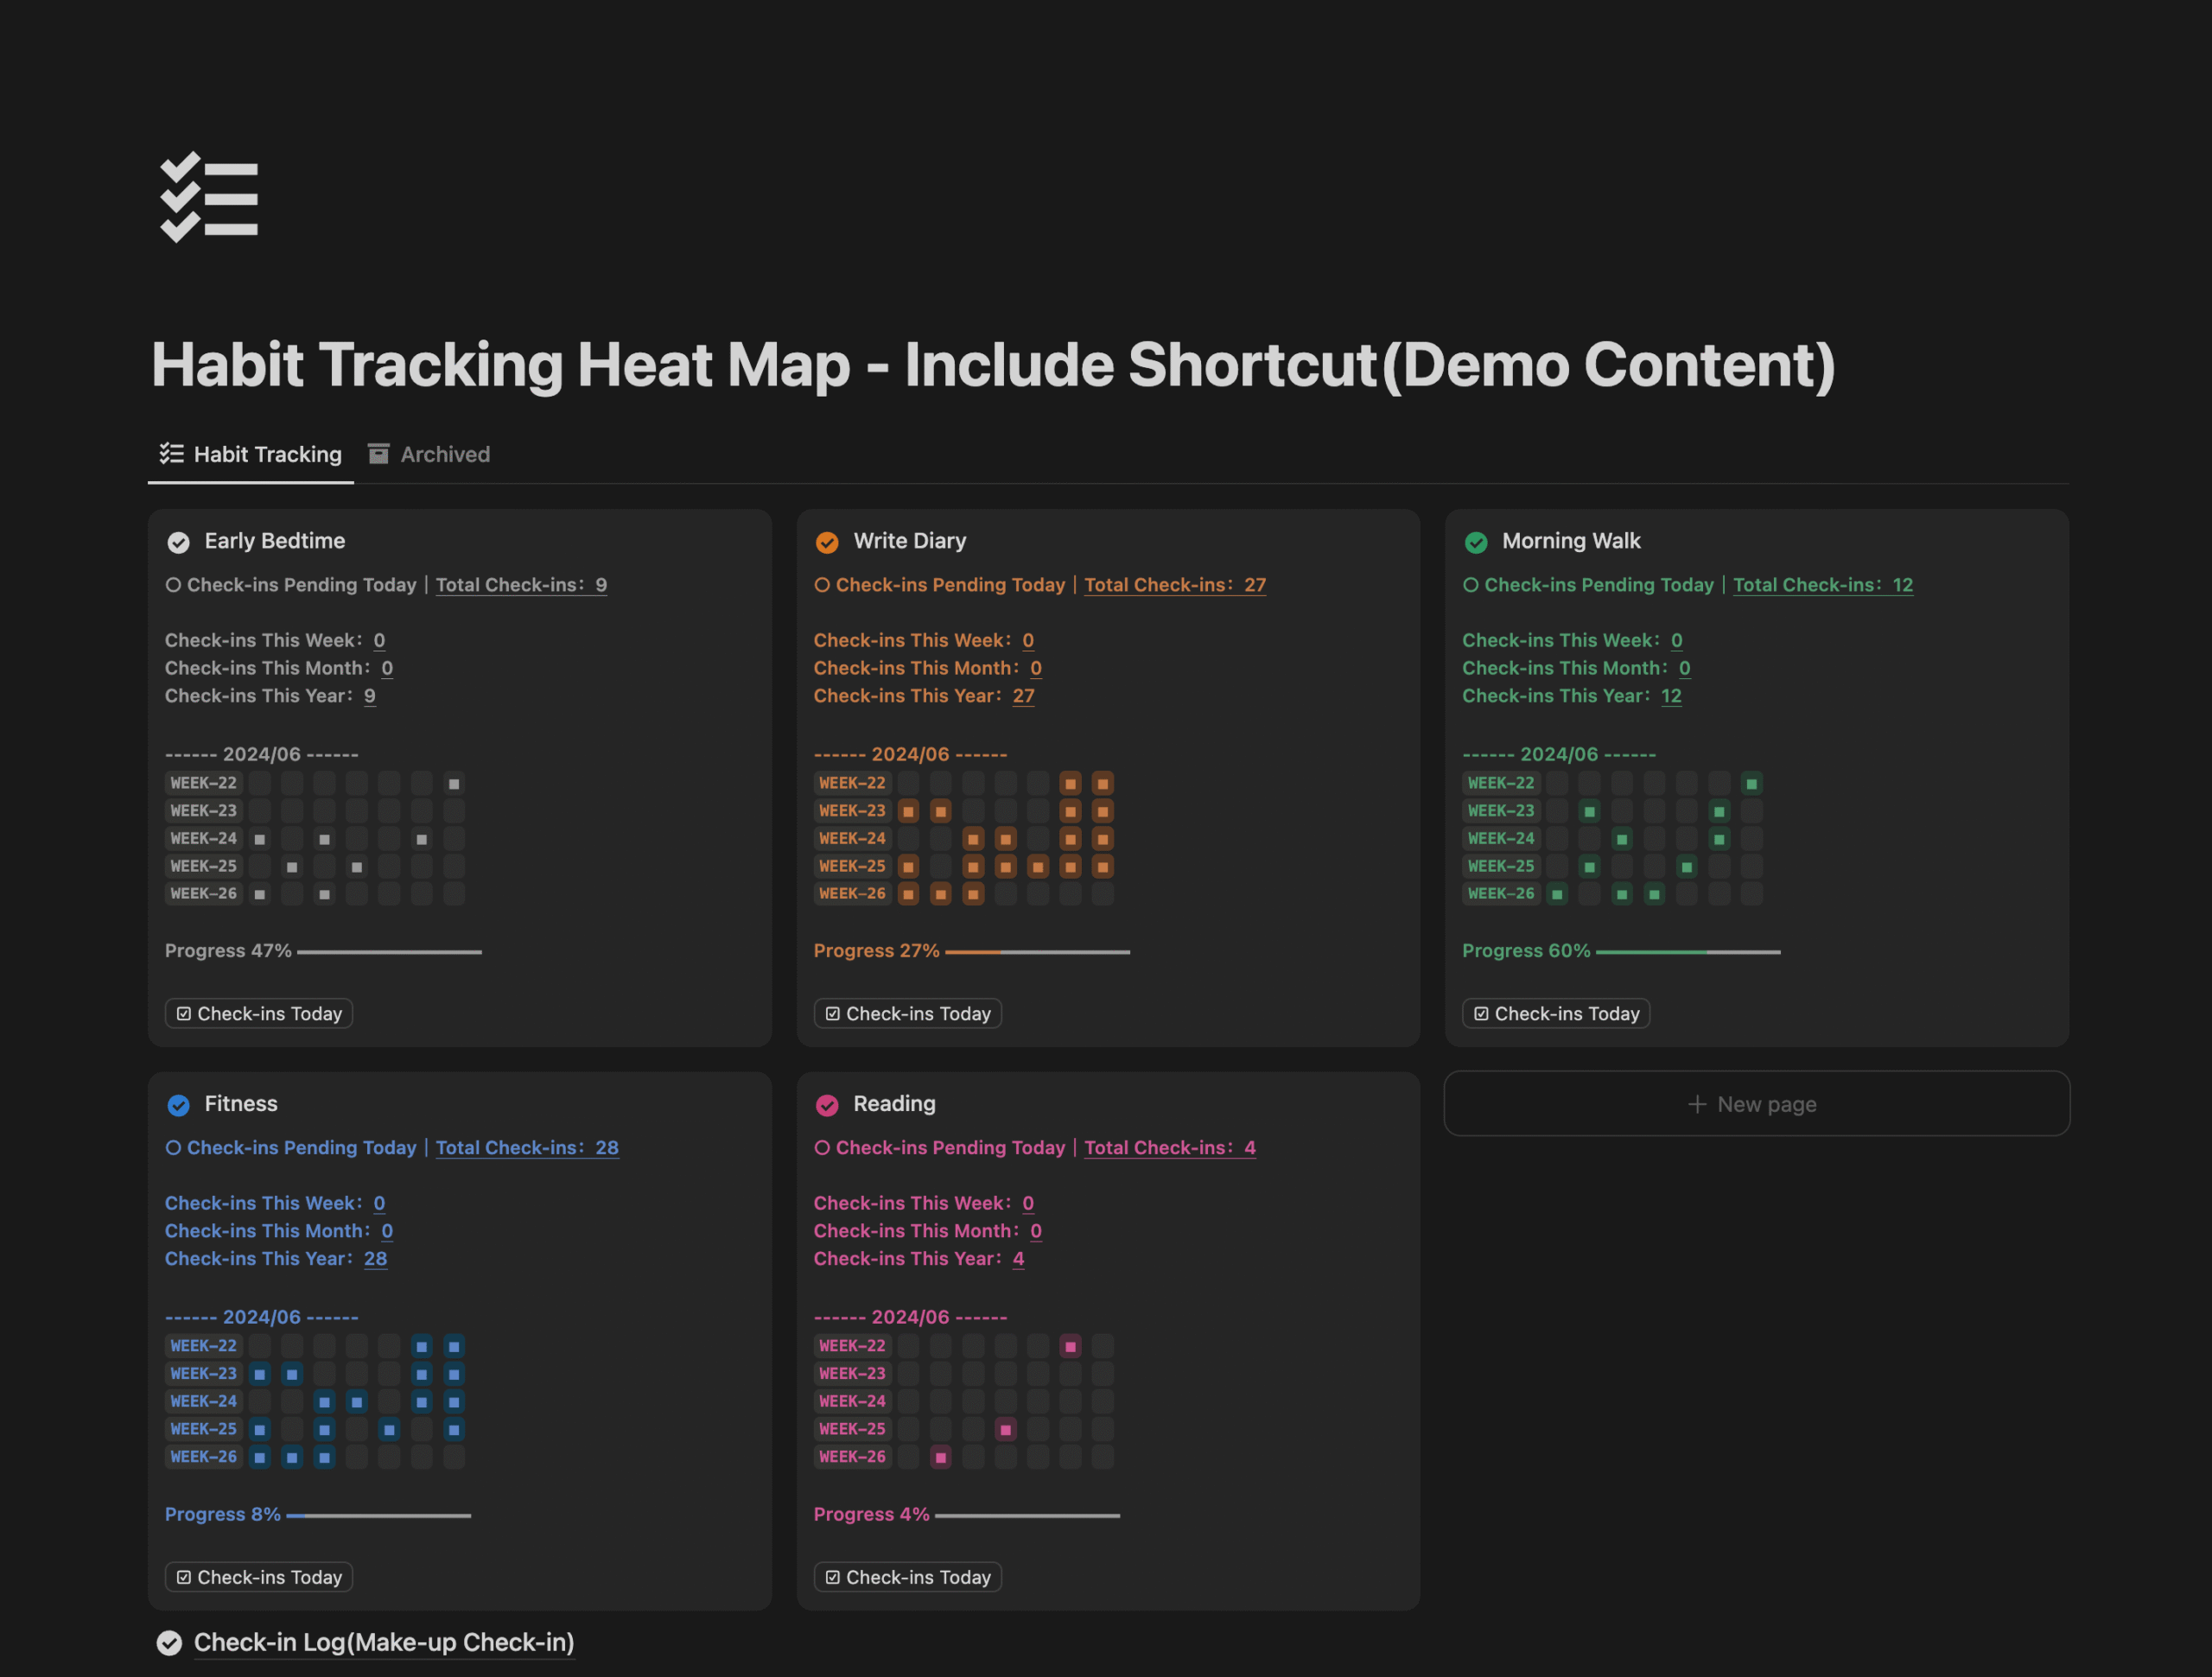Screen dimensions: 2212x1677
Task: Open the Morning Walk card title
Action: (x=1571, y=541)
